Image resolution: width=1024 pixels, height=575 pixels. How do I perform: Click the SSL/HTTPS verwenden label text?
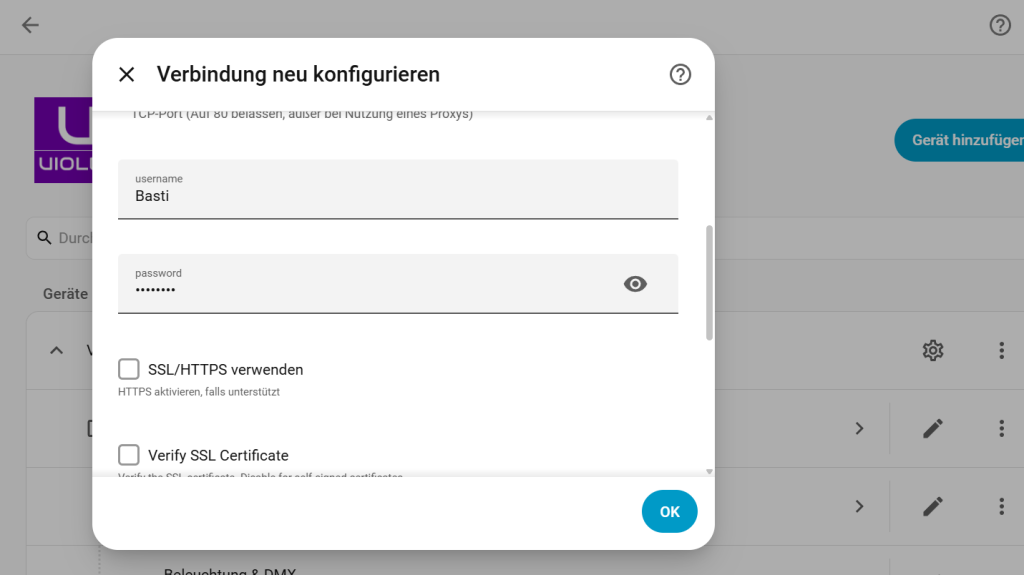point(225,370)
